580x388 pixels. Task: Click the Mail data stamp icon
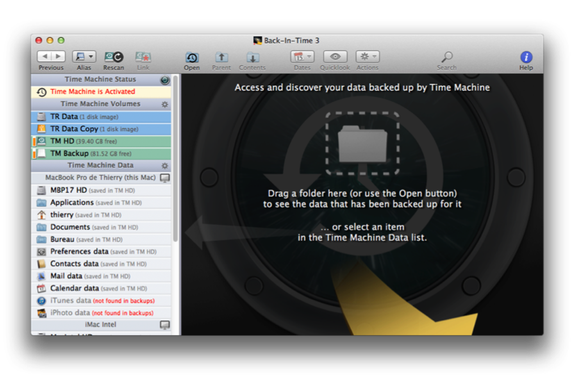pyautogui.click(x=41, y=276)
